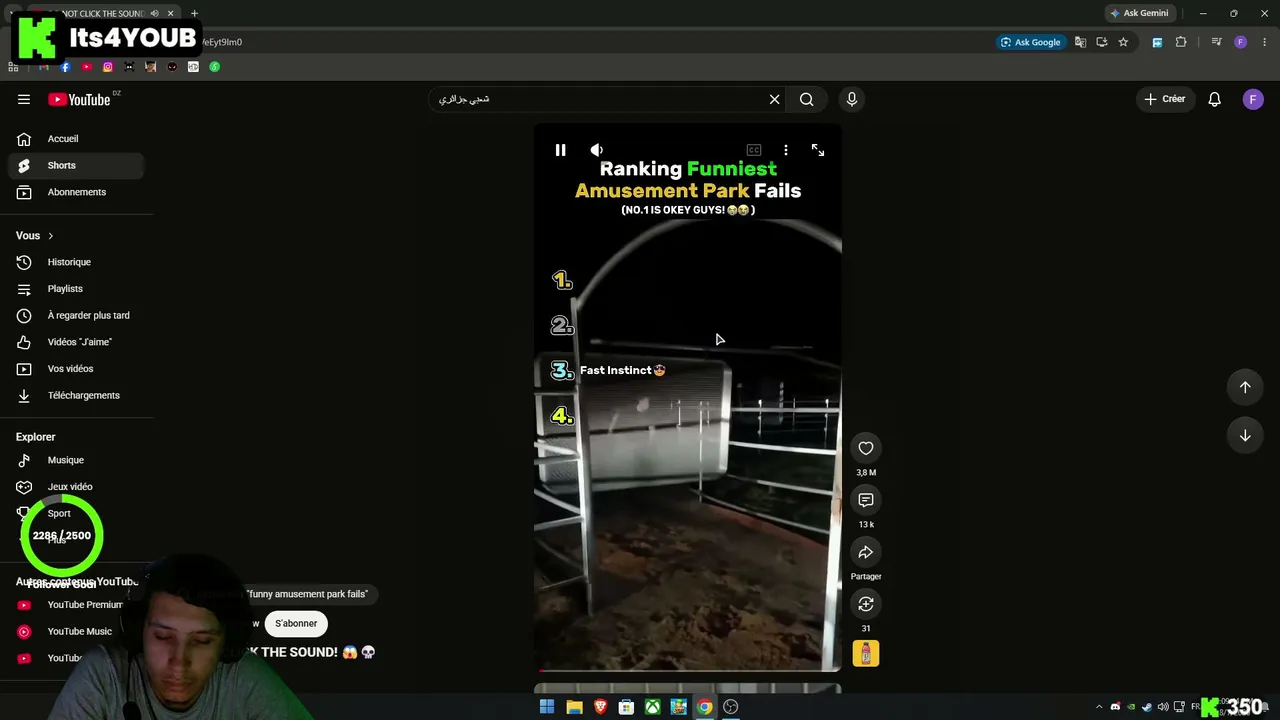
Task: Select Shorts in the sidebar
Action: 76,165
